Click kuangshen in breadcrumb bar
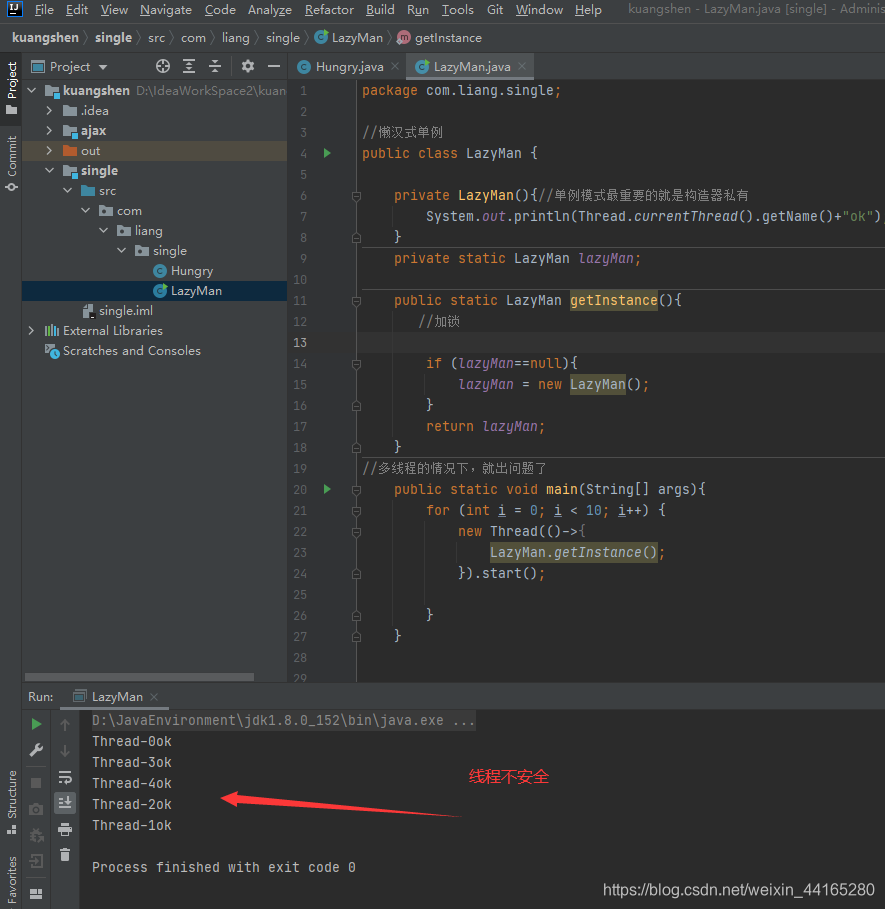 45,38
